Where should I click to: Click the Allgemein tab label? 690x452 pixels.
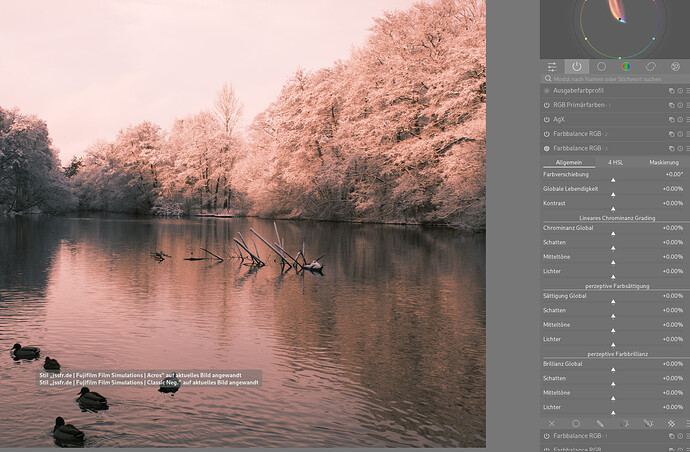click(x=568, y=162)
